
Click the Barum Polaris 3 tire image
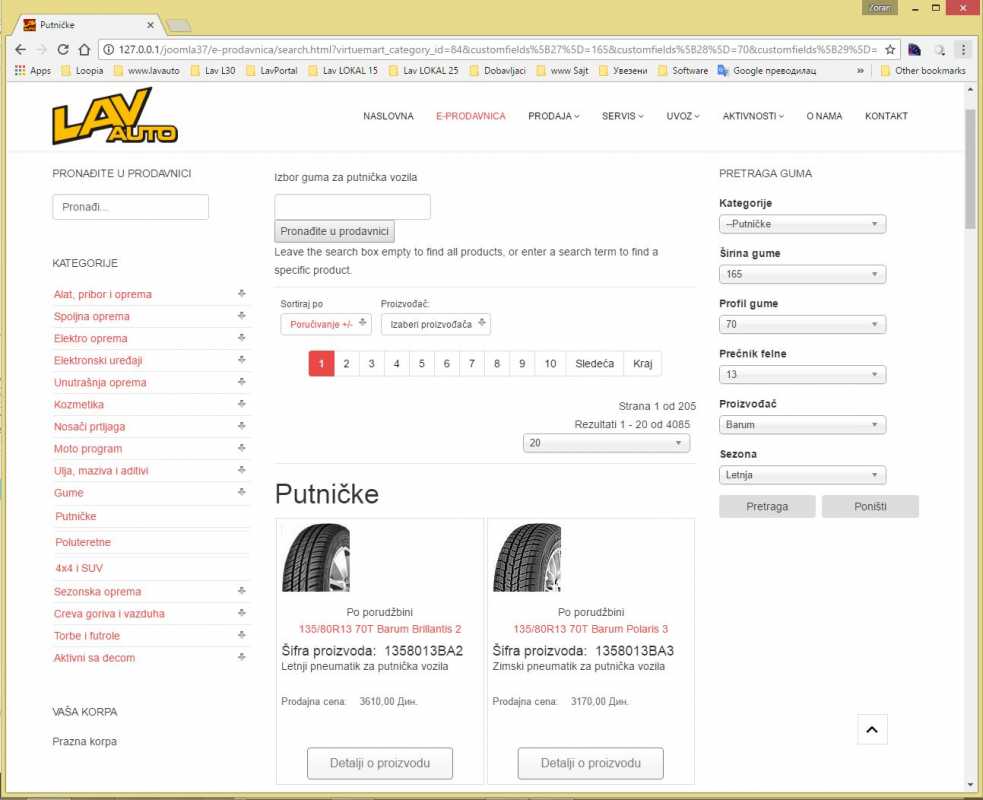coord(527,557)
